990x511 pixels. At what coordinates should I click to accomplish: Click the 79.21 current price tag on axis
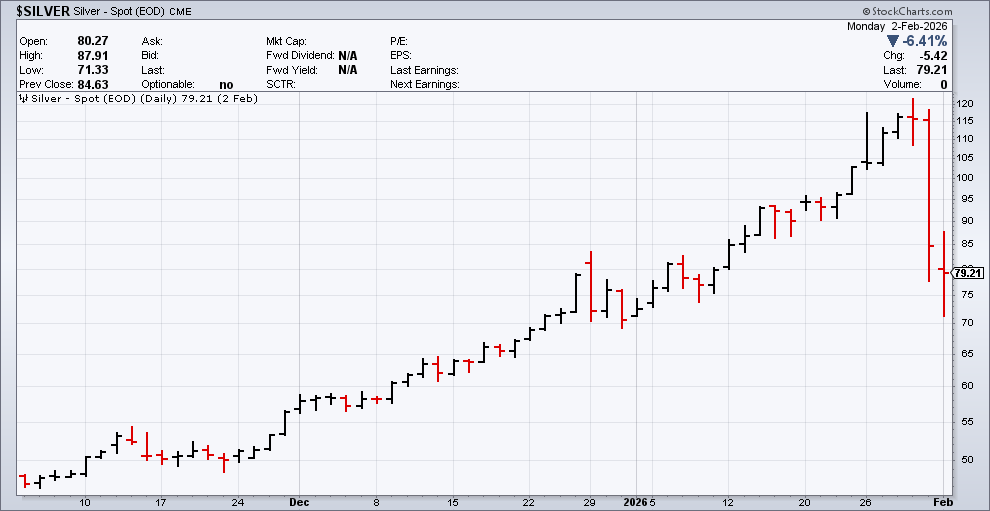point(966,272)
